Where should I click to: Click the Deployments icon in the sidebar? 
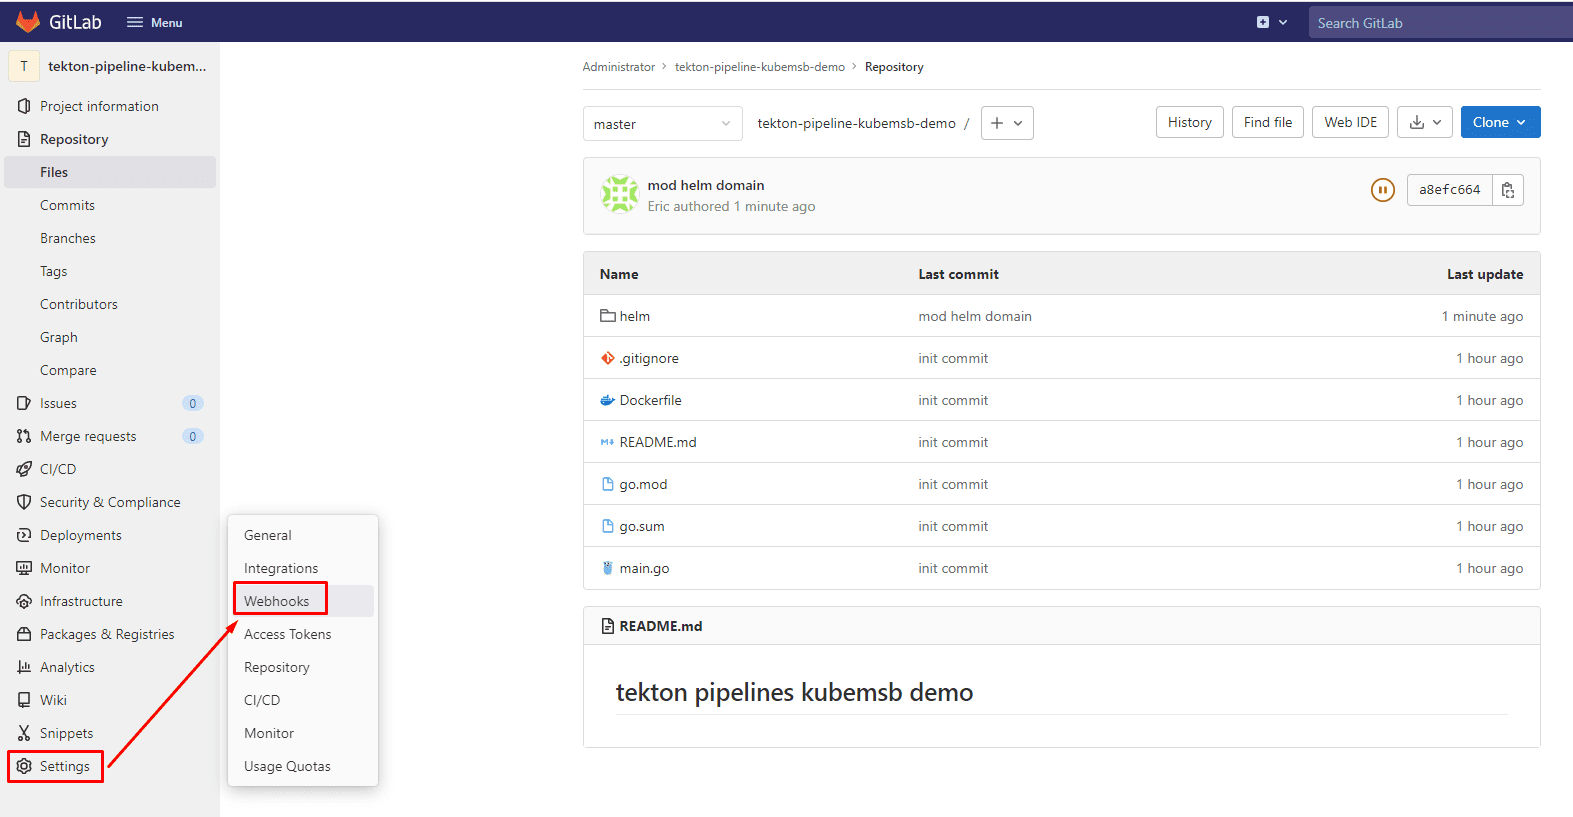click(24, 535)
